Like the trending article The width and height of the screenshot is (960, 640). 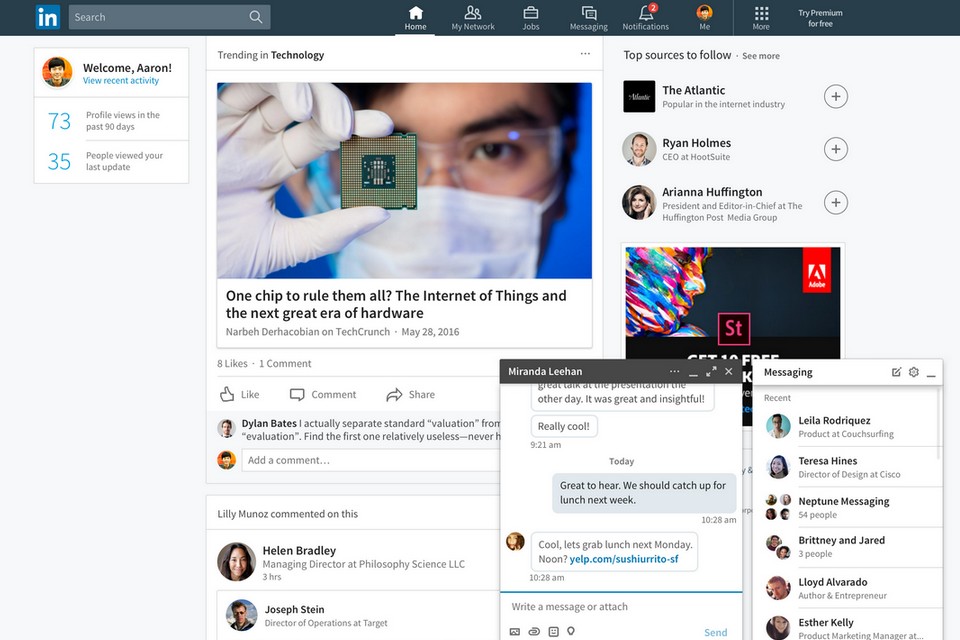coord(239,394)
